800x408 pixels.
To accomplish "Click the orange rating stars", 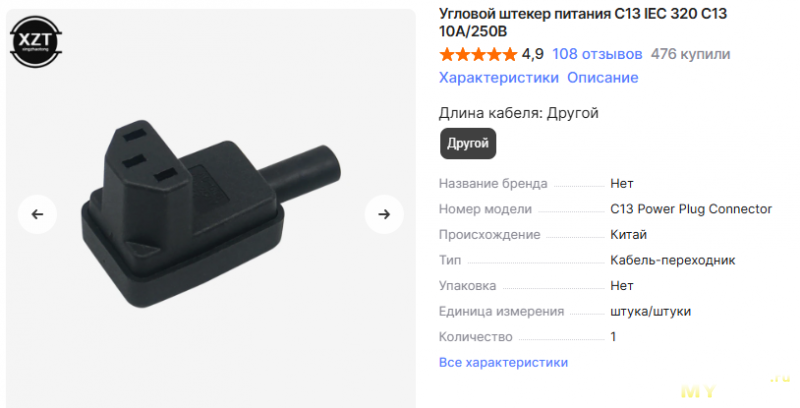I will [x=478, y=54].
